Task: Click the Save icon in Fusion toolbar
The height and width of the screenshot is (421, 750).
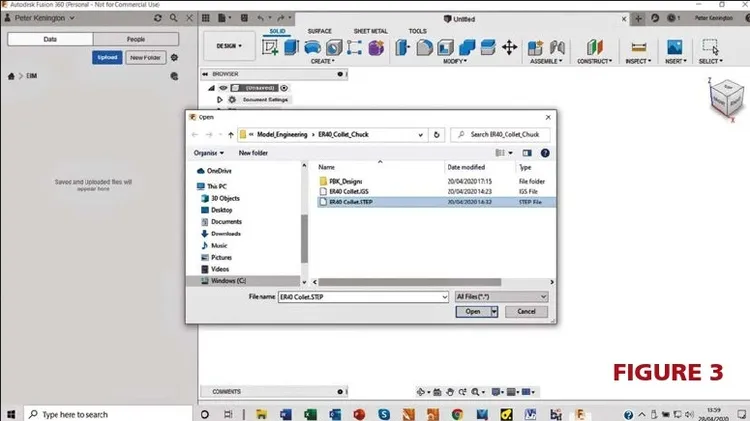Action: (244, 18)
